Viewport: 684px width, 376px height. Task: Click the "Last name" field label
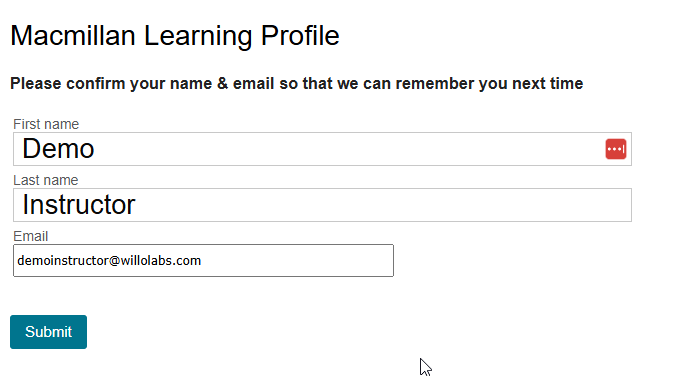(45, 180)
